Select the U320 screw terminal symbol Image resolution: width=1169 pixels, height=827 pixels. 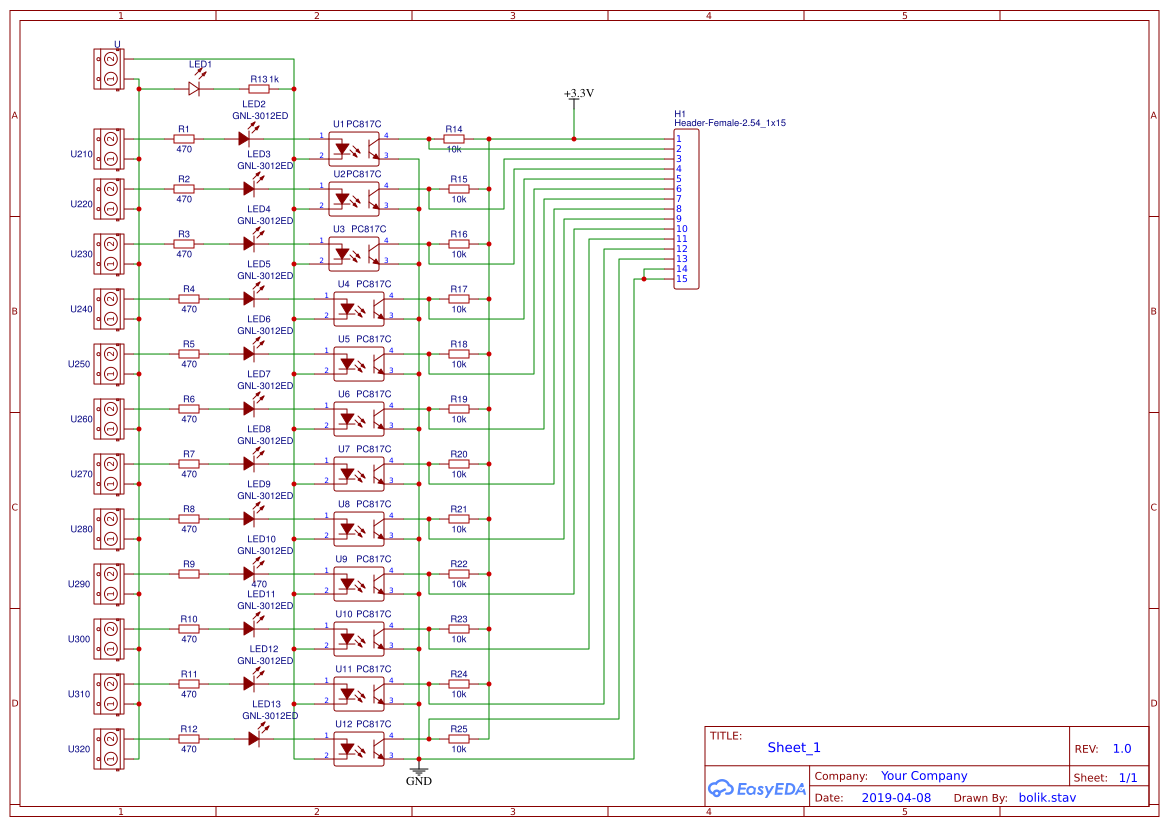coord(108,748)
